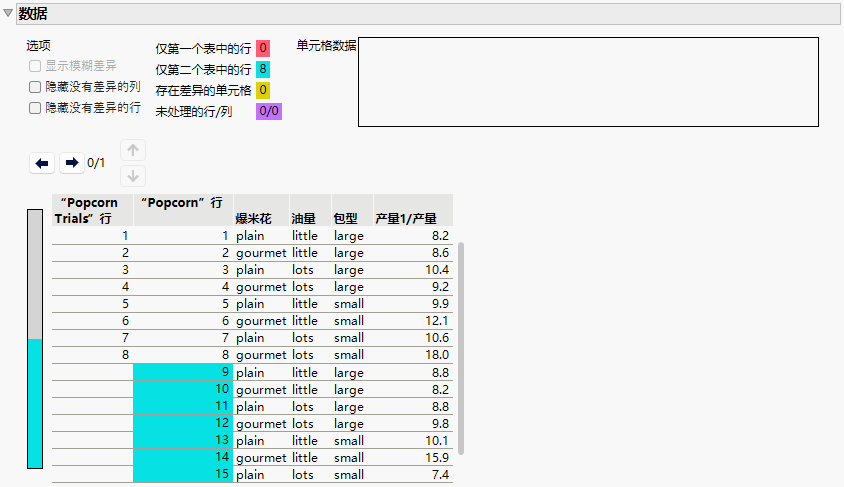Click the previous difference left arrow
The height and width of the screenshot is (487, 844).
click(x=42, y=163)
